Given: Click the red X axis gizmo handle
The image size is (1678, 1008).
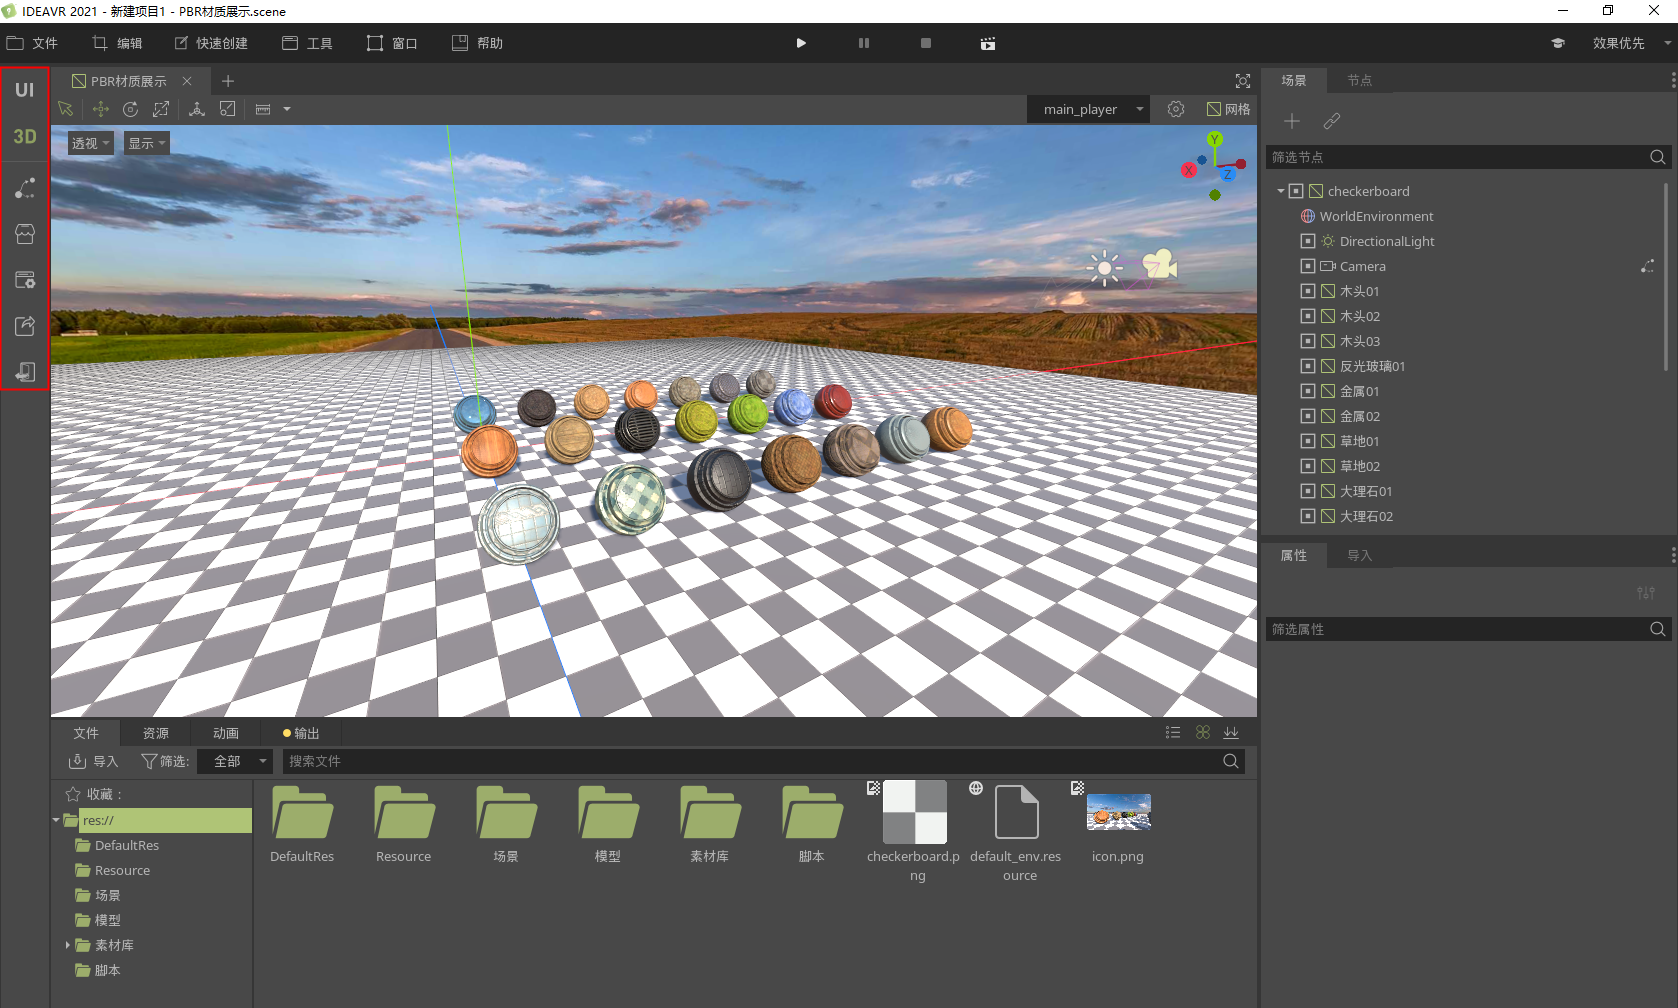Looking at the screenshot, I should click(x=1189, y=170).
